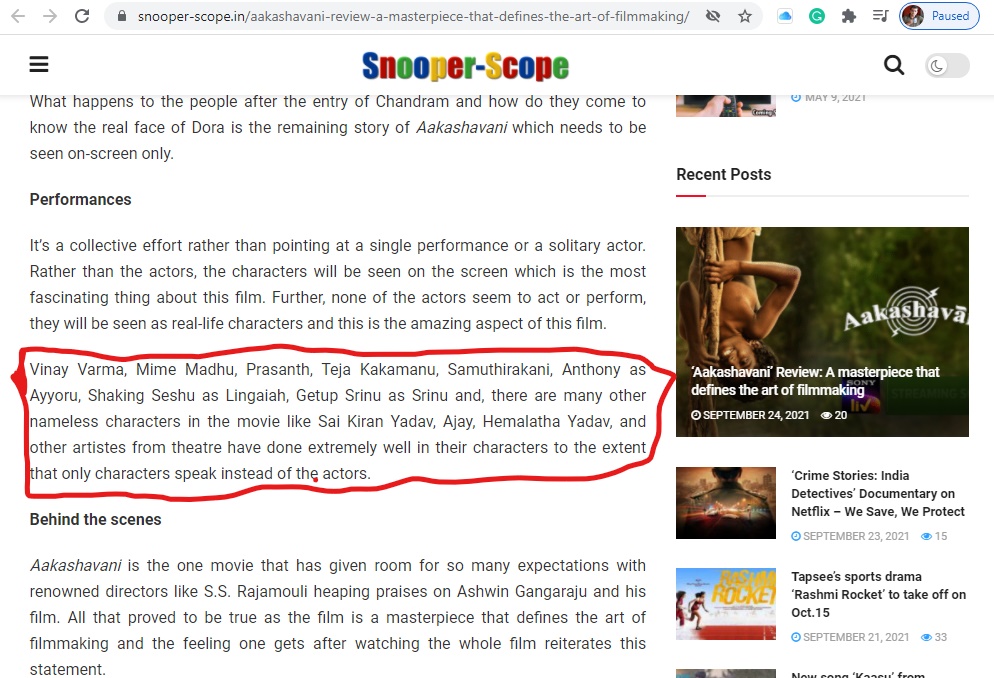The height and width of the screenshot is (678, 994).
Task: Bookmark this page with the star icon
Action: (x=745, y=16)
